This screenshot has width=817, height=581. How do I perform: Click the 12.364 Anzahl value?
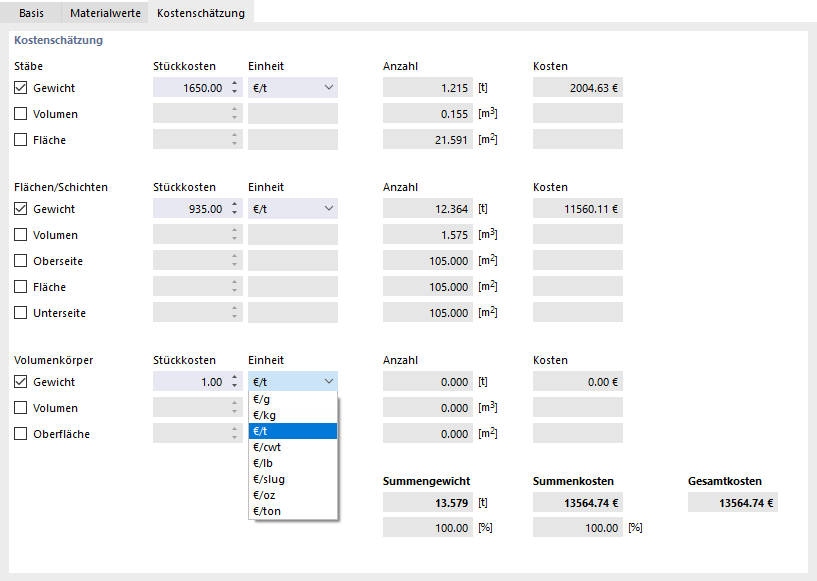[428, 208]
